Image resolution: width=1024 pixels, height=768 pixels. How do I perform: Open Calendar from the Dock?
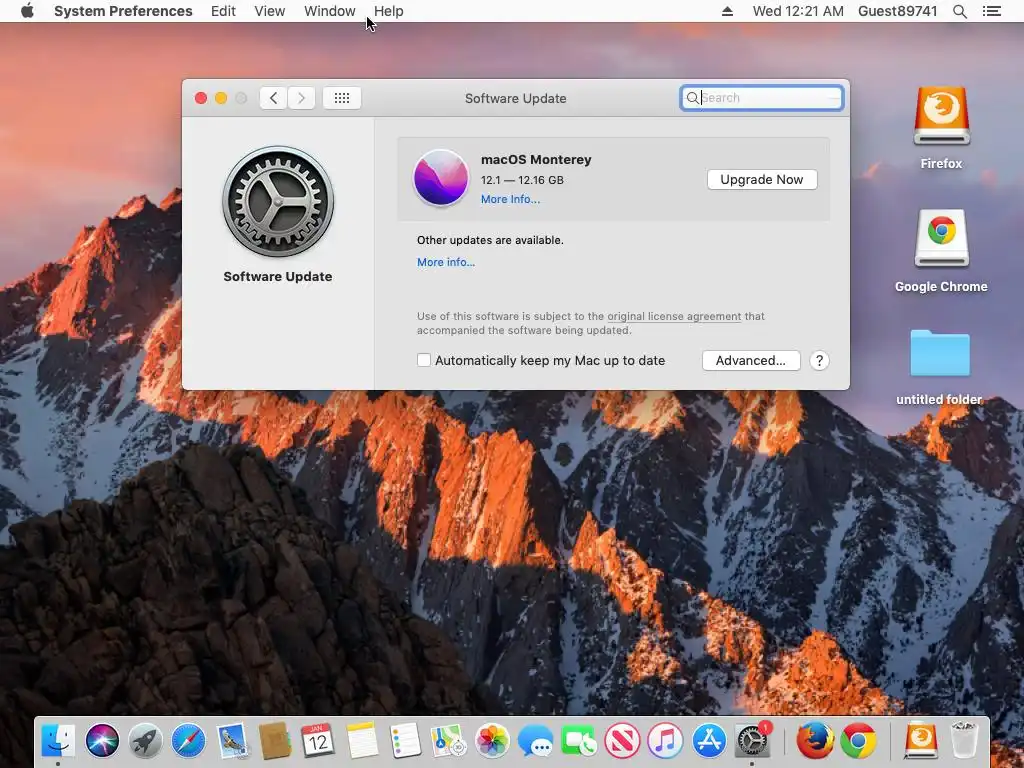click(x=318, y=741)
